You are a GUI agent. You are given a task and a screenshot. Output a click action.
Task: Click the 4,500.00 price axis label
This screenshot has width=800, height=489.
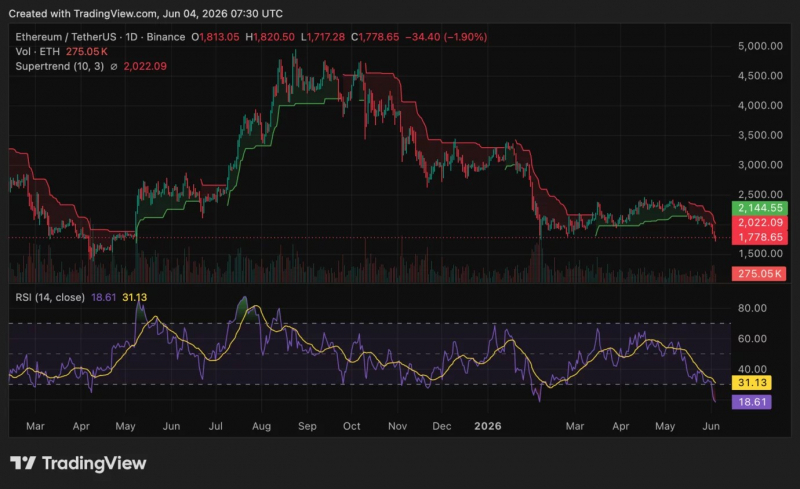click(x=760, y=76)
